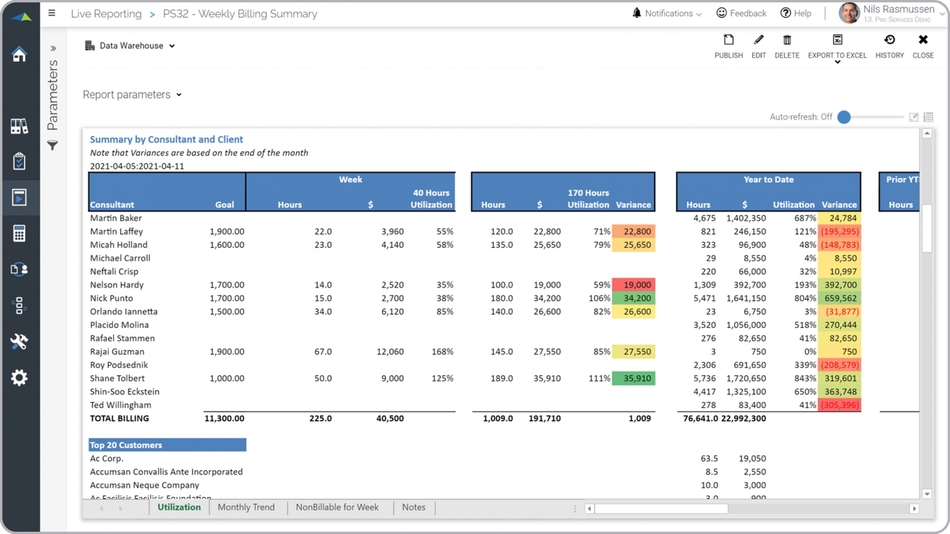The height and width of the screenshot is (534, 950).
Task: Open the binders library icon in sidebar
Action: (19, 127)
